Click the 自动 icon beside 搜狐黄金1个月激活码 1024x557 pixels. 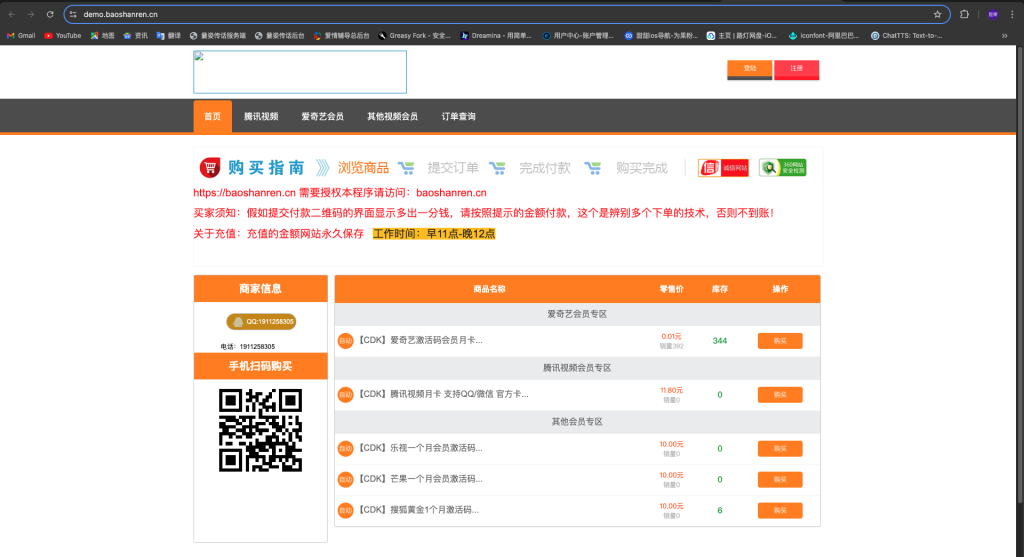pyautogui.click(x=345, y=510)
